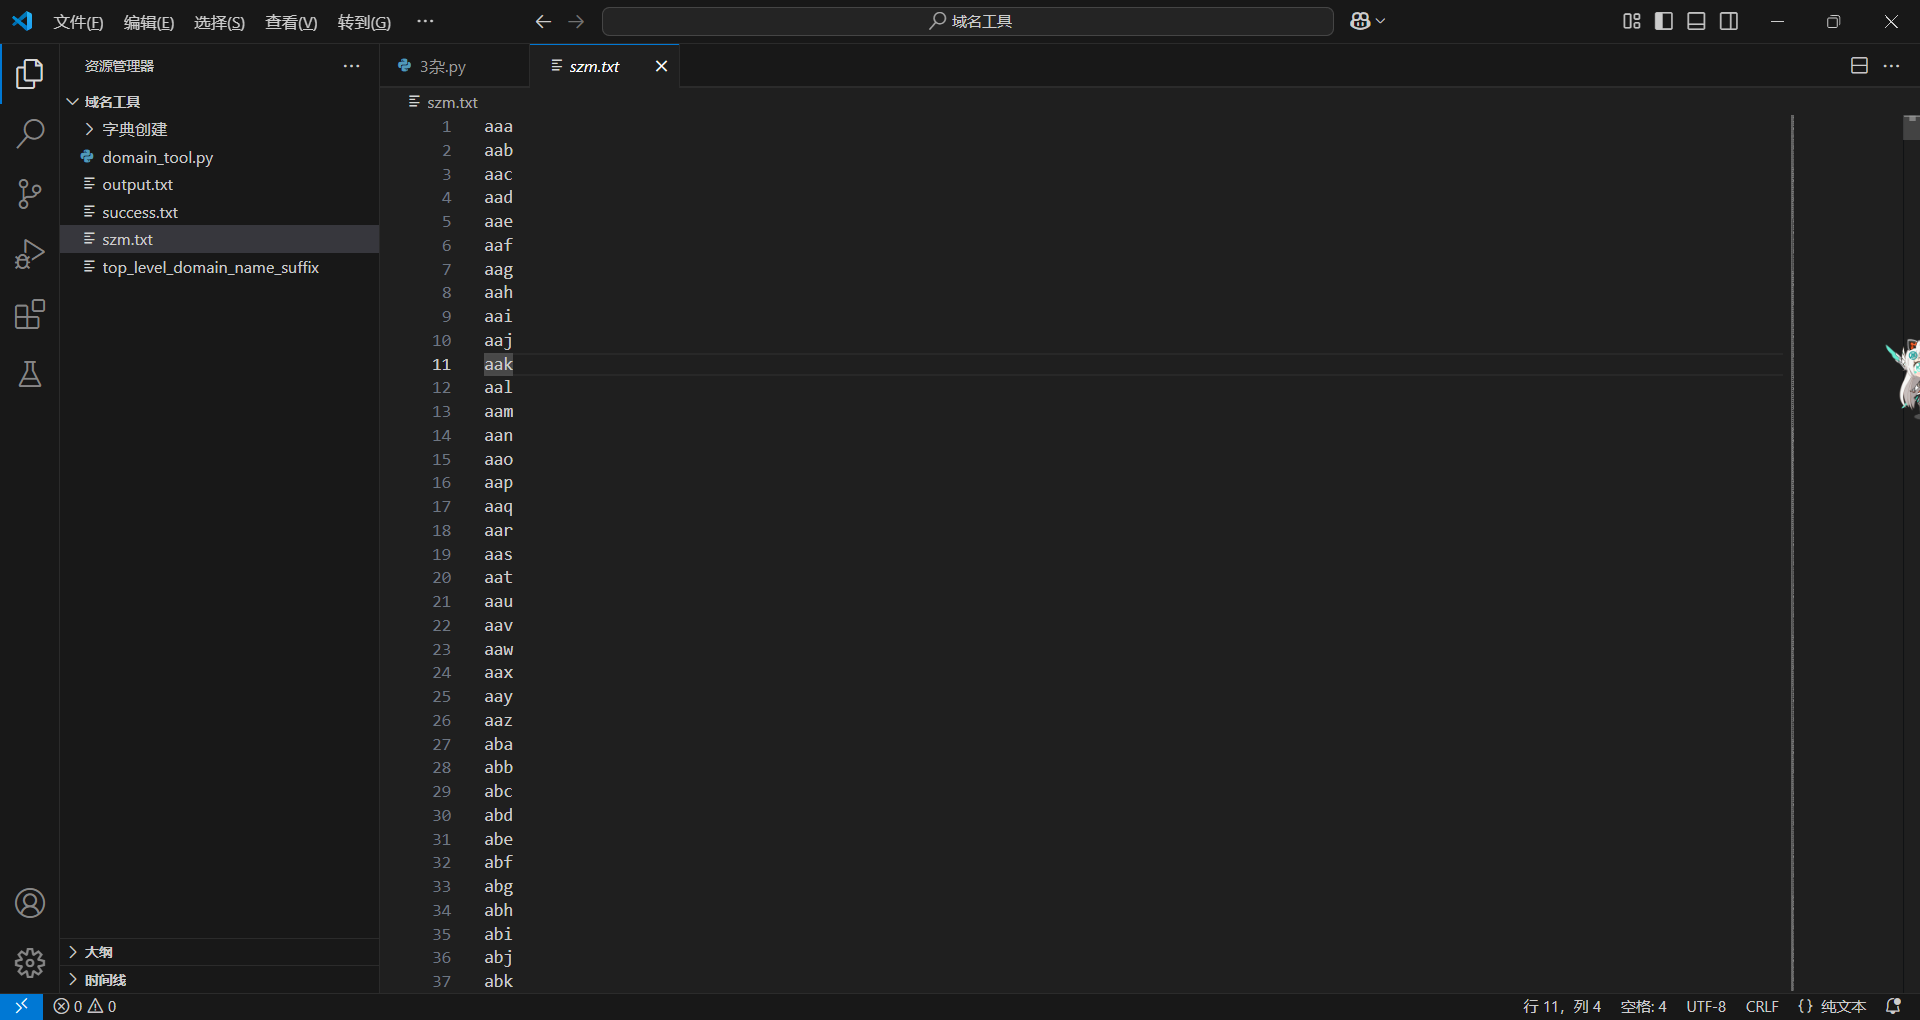Toggle primary side bar visibility

pyautogui.click(x=1664, y=21)
